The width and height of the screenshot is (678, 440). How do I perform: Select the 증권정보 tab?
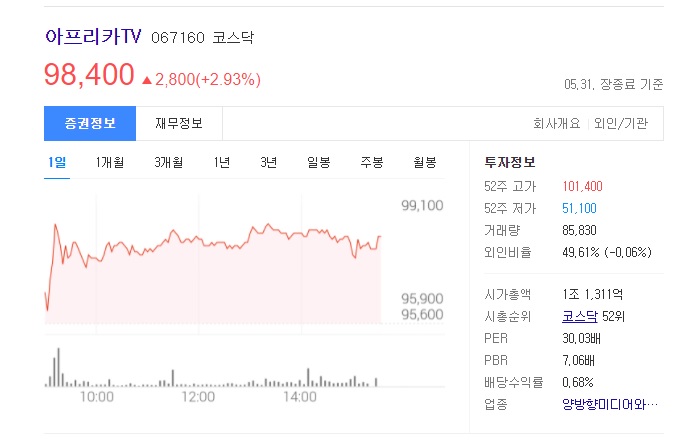click(90, 124)
